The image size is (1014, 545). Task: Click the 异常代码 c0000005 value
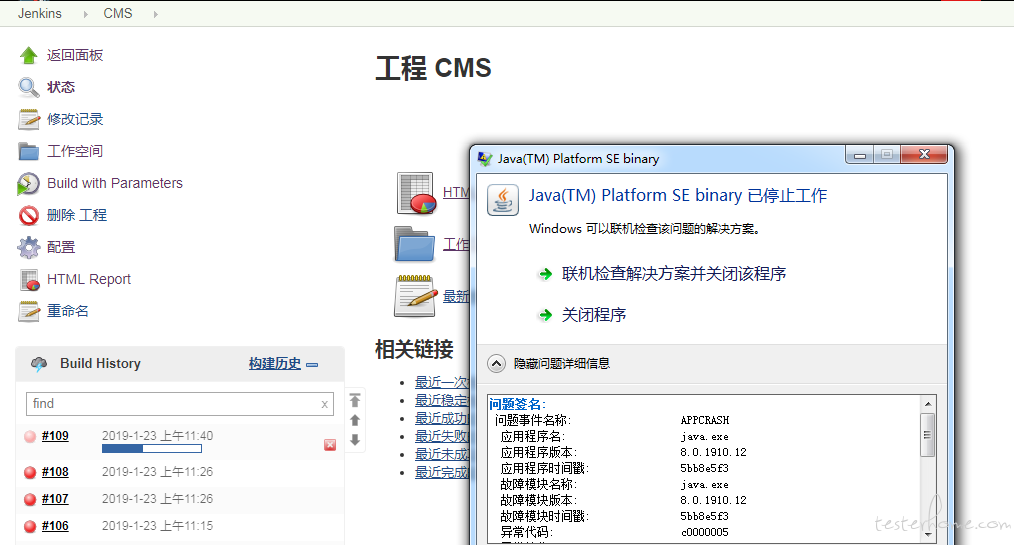[705, 533]
